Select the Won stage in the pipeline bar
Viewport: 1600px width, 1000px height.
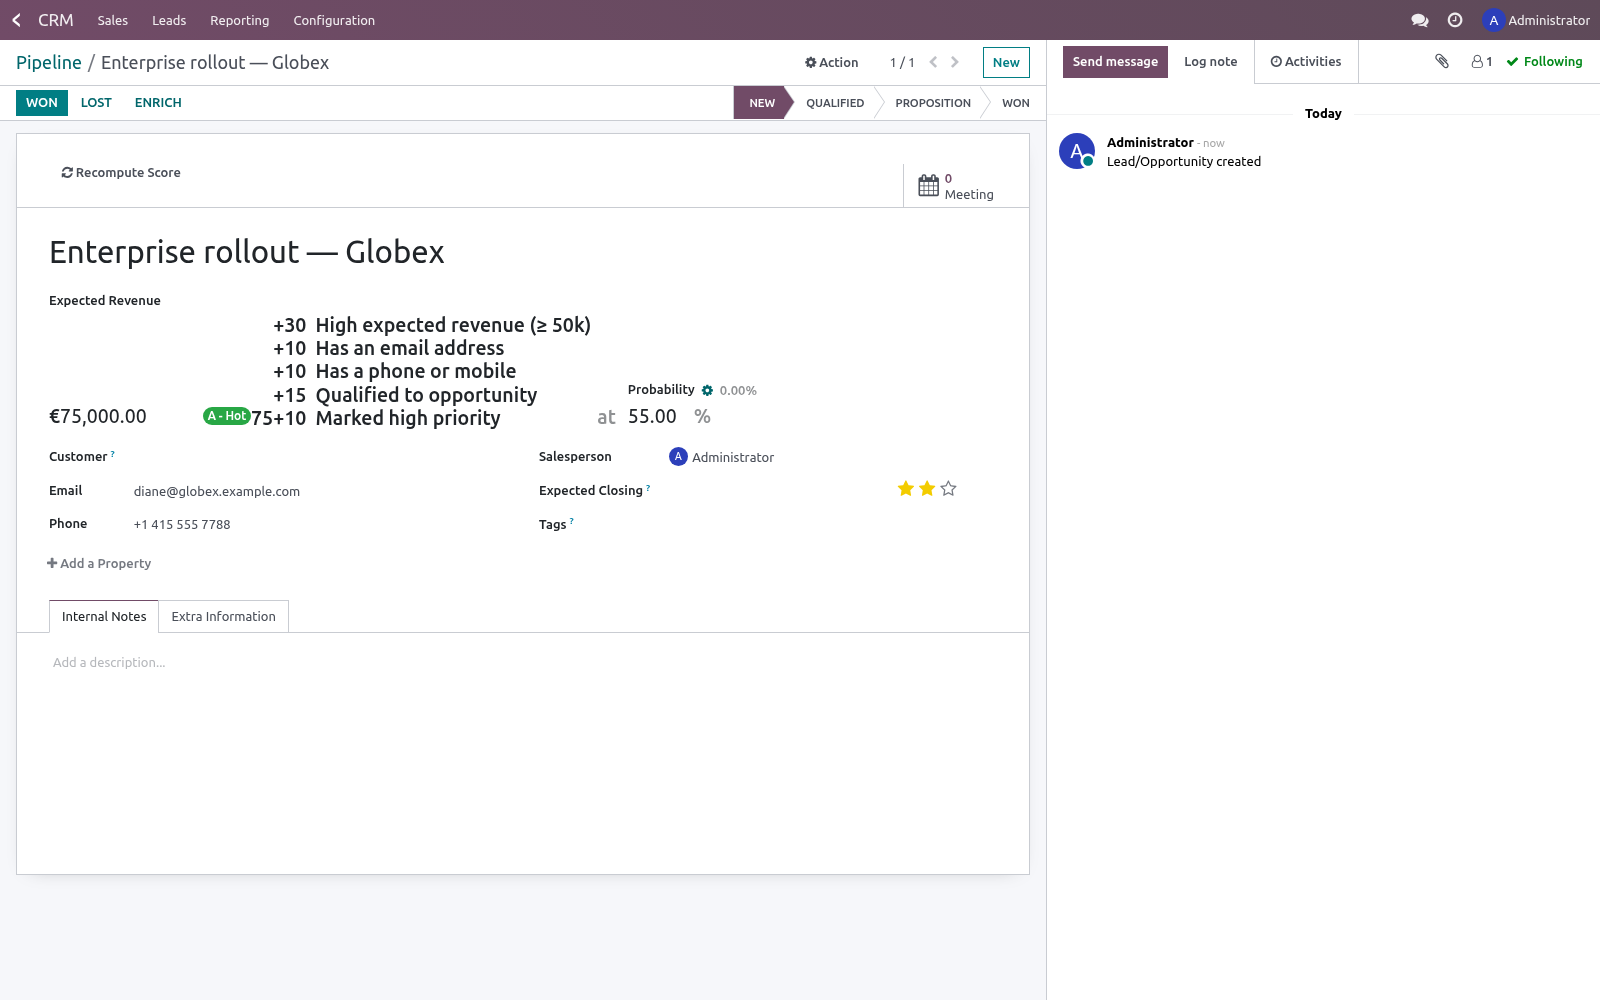pos(1016,103)
